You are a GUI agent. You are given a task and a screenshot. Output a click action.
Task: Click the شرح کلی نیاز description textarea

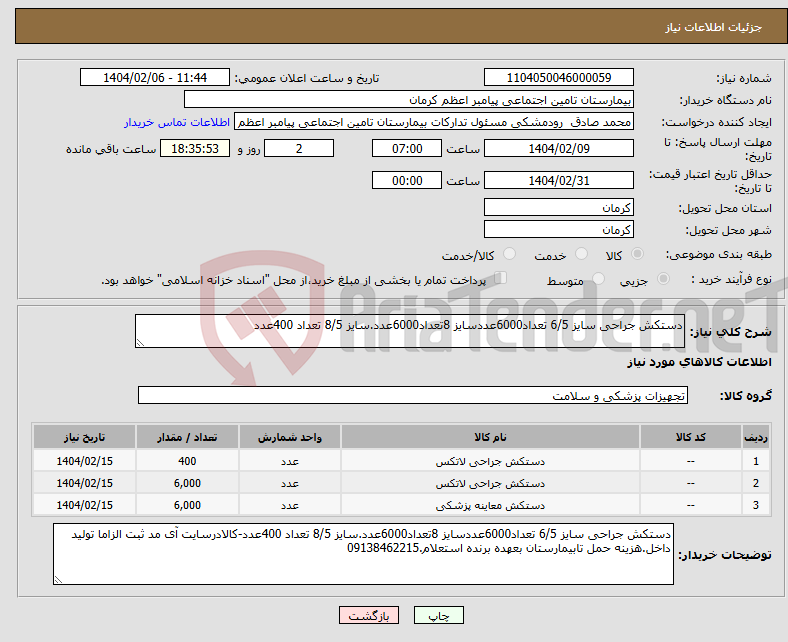(410, 331)
